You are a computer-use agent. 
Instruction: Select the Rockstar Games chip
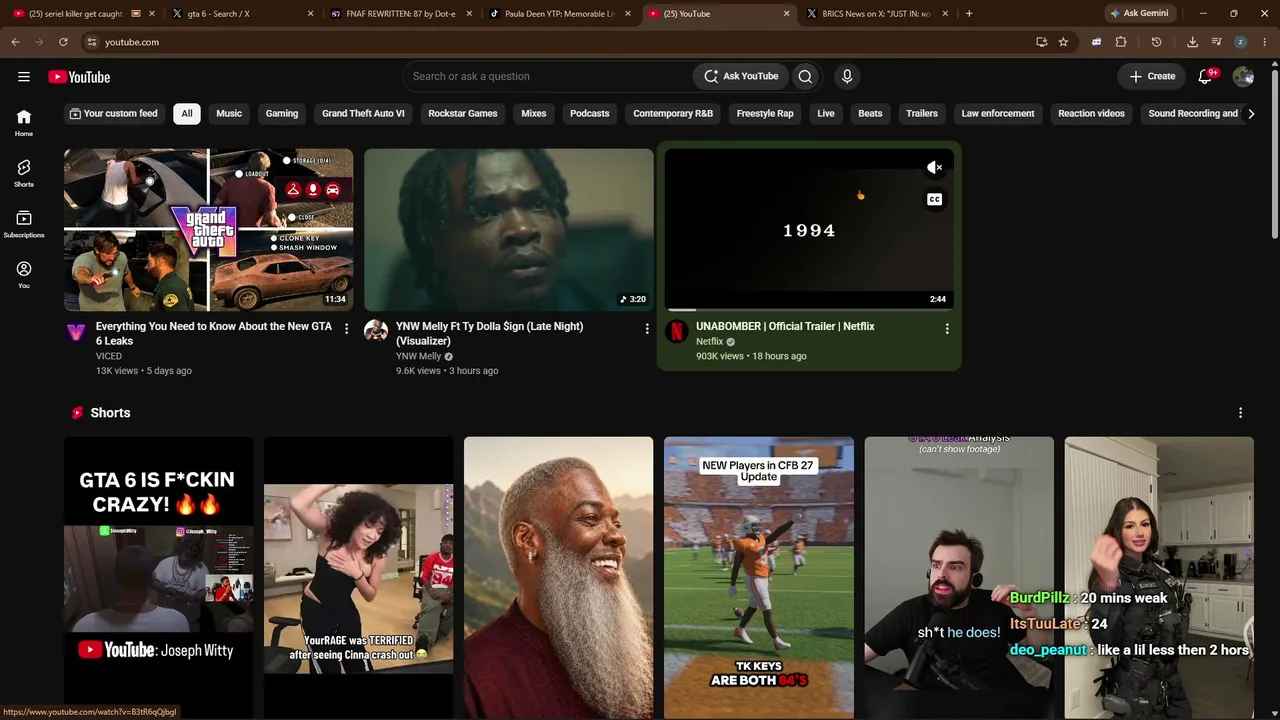[463, 113]
